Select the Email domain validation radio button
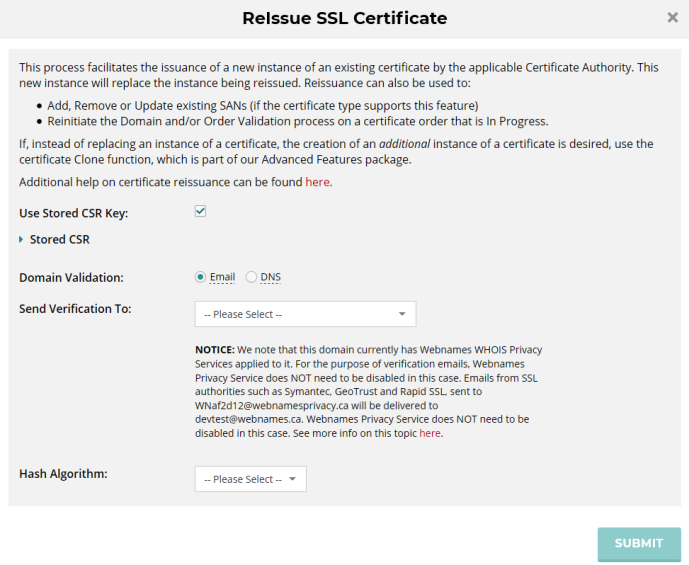The width and height of the screenshot is (689, 565). coord(200,277)
